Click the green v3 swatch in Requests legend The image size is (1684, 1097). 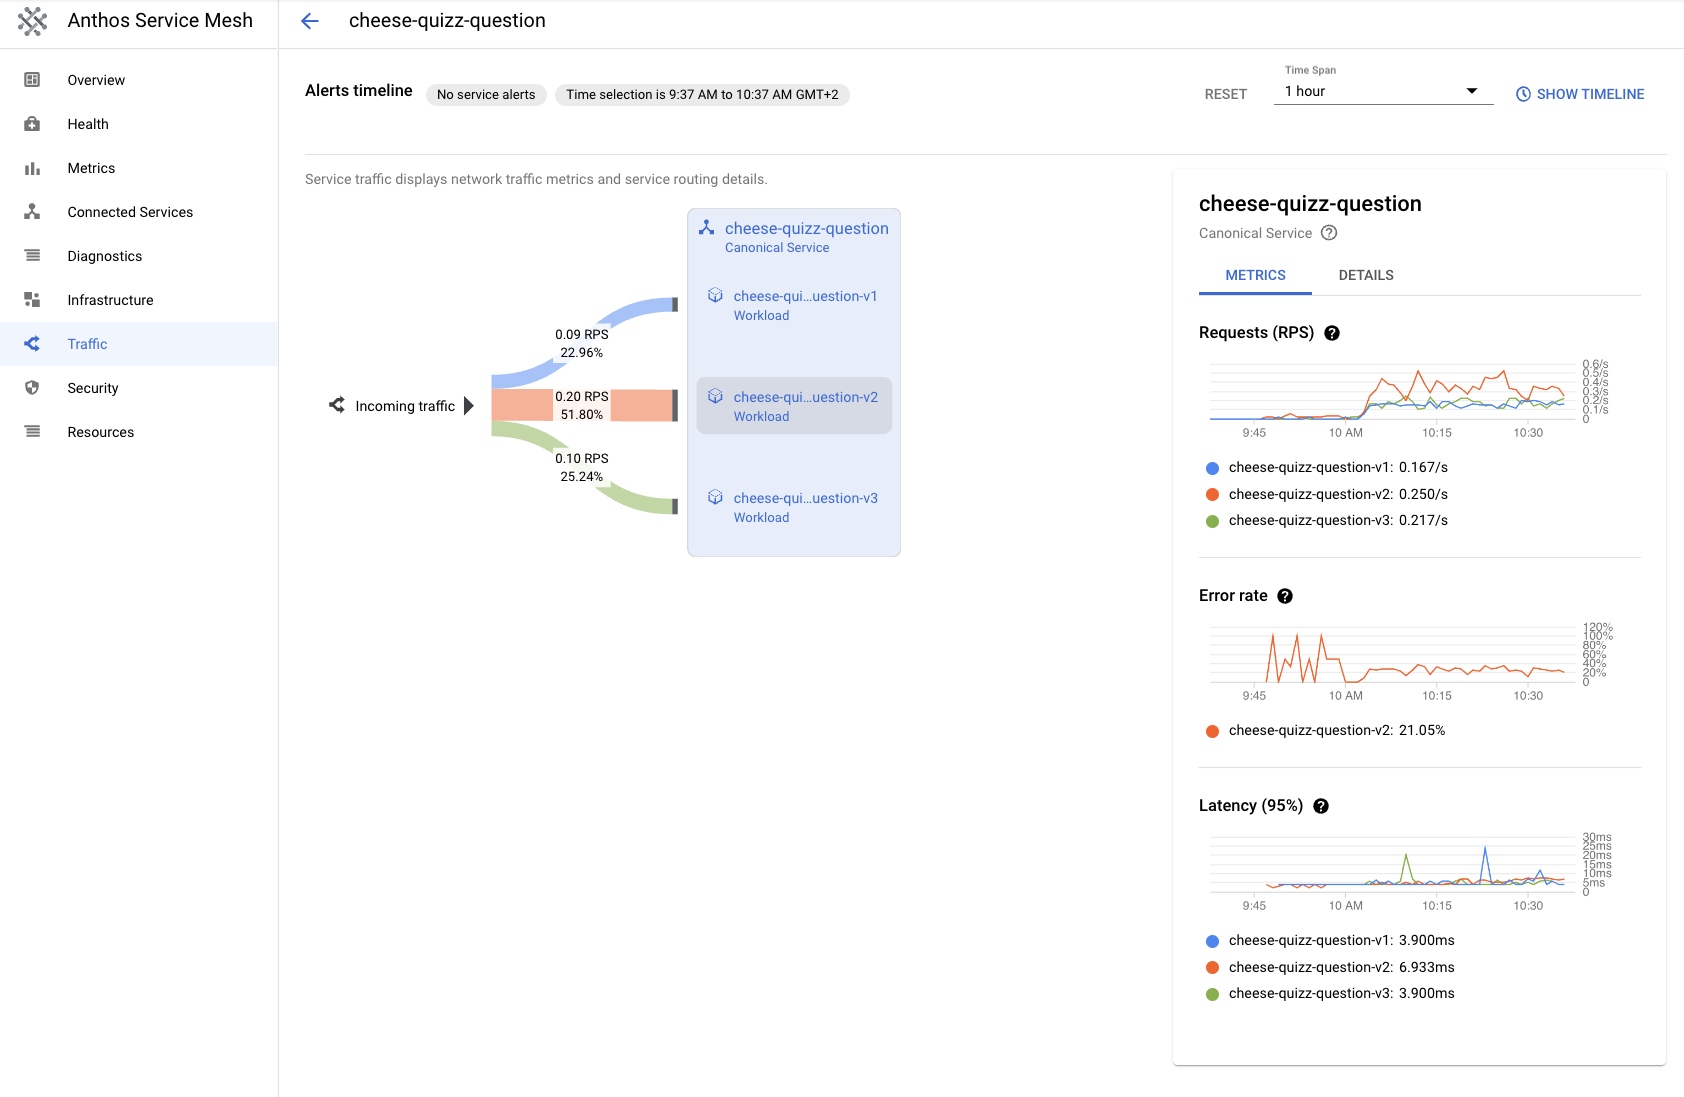1212,521
